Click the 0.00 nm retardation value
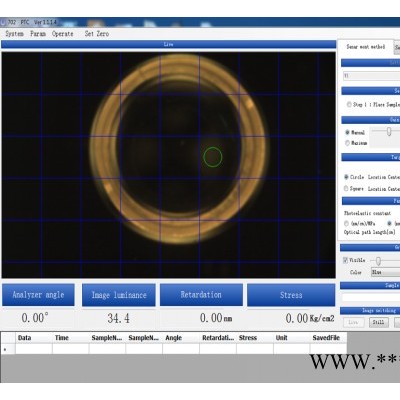 click(216, 318)
